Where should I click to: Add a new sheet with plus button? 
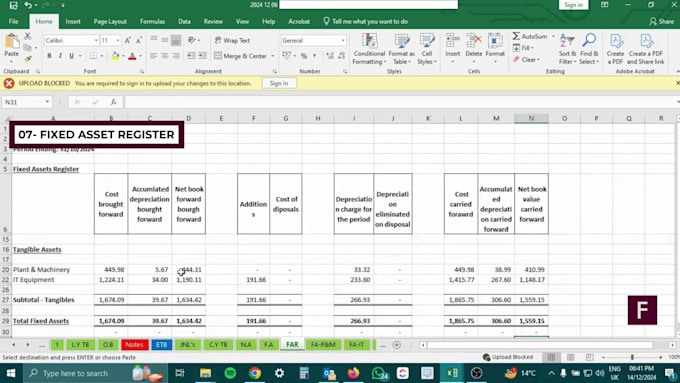tap(396, 345)
